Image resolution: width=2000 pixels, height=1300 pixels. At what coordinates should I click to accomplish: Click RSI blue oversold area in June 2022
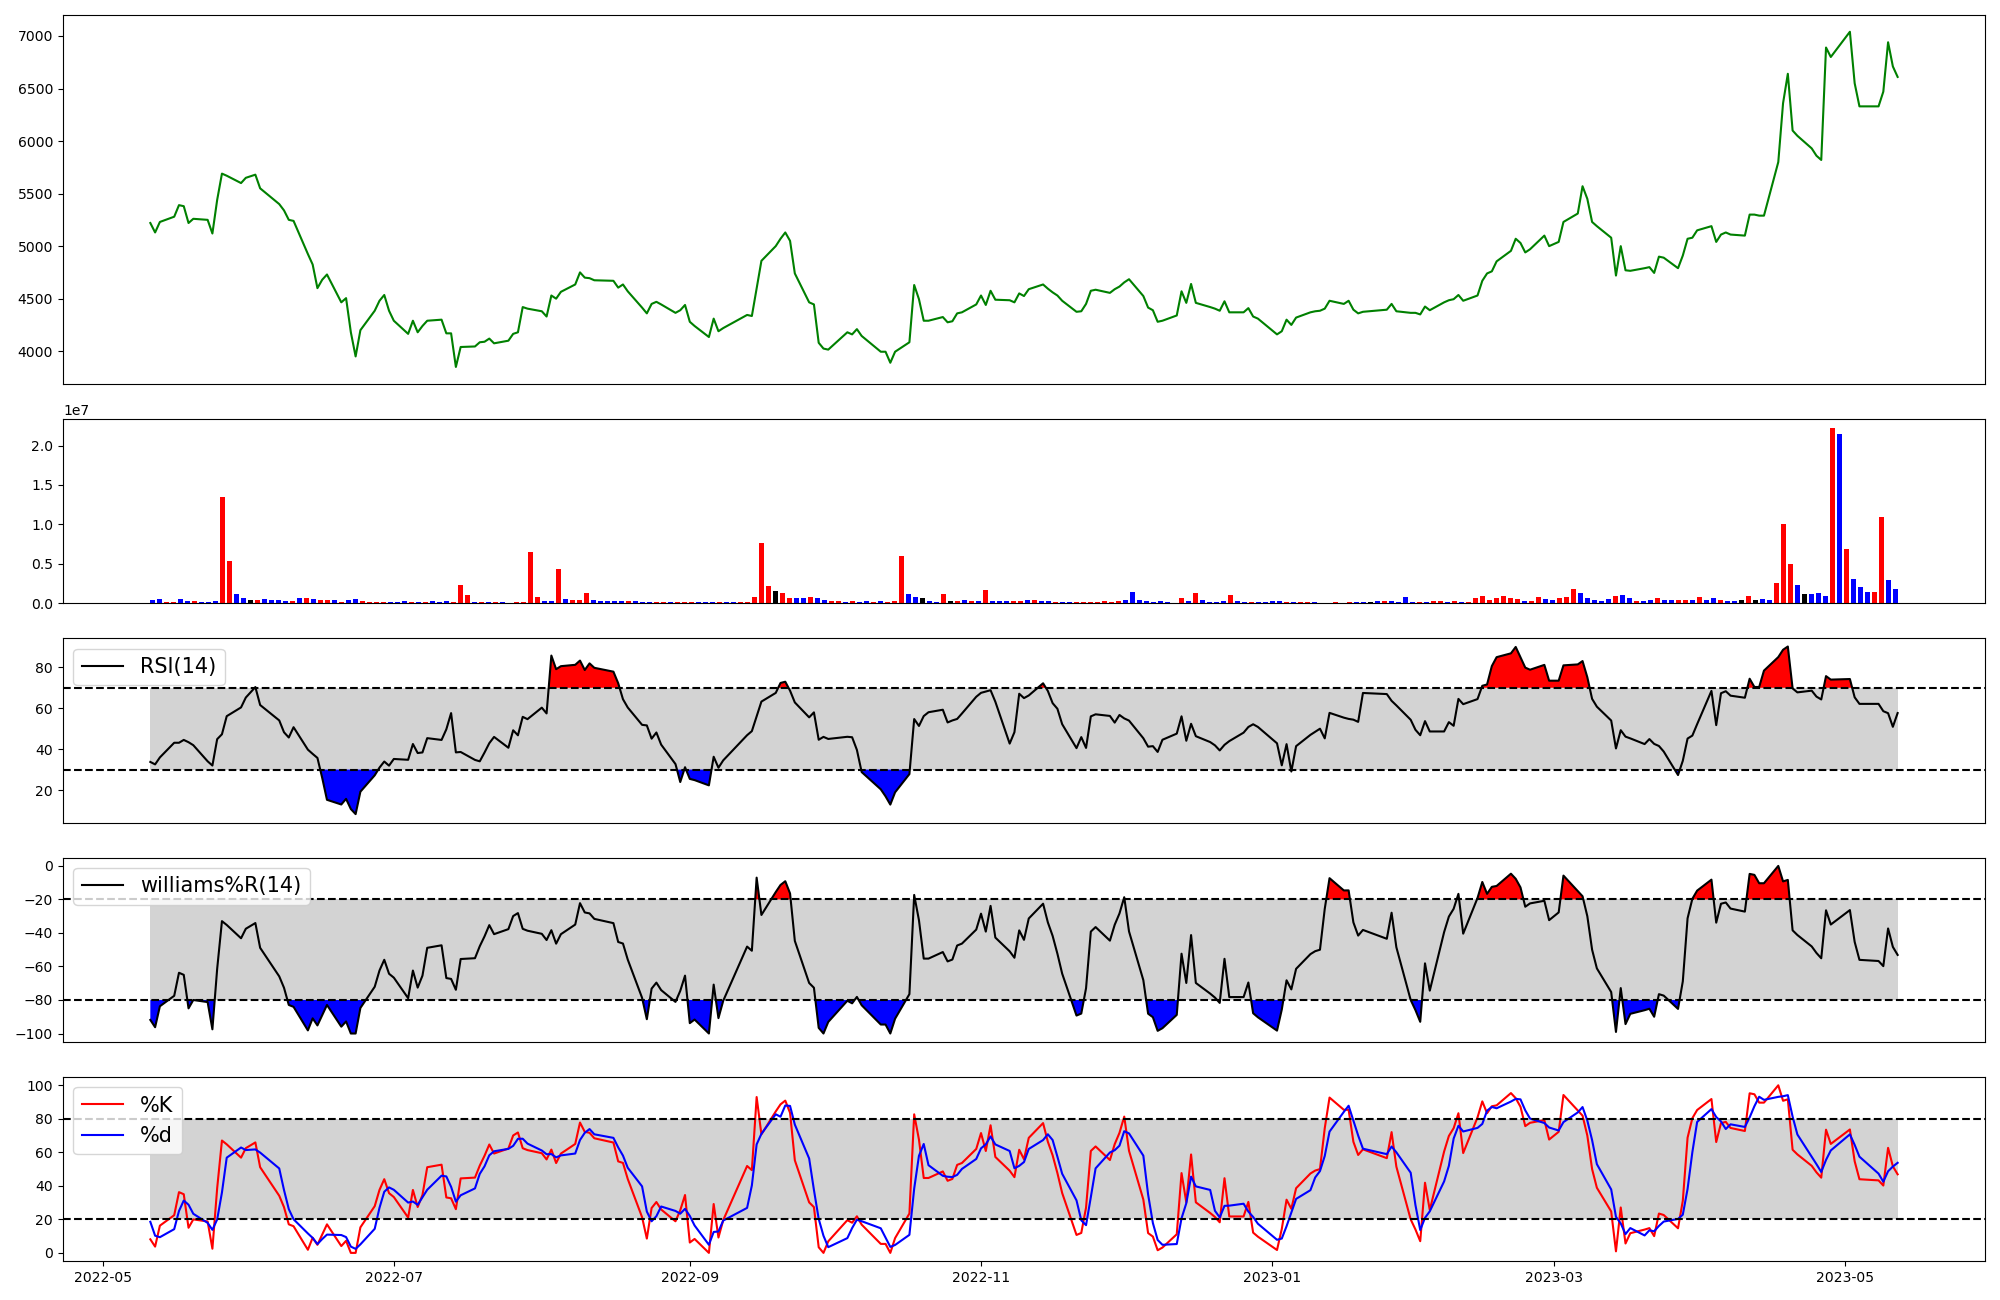click(x=340, y=785)
